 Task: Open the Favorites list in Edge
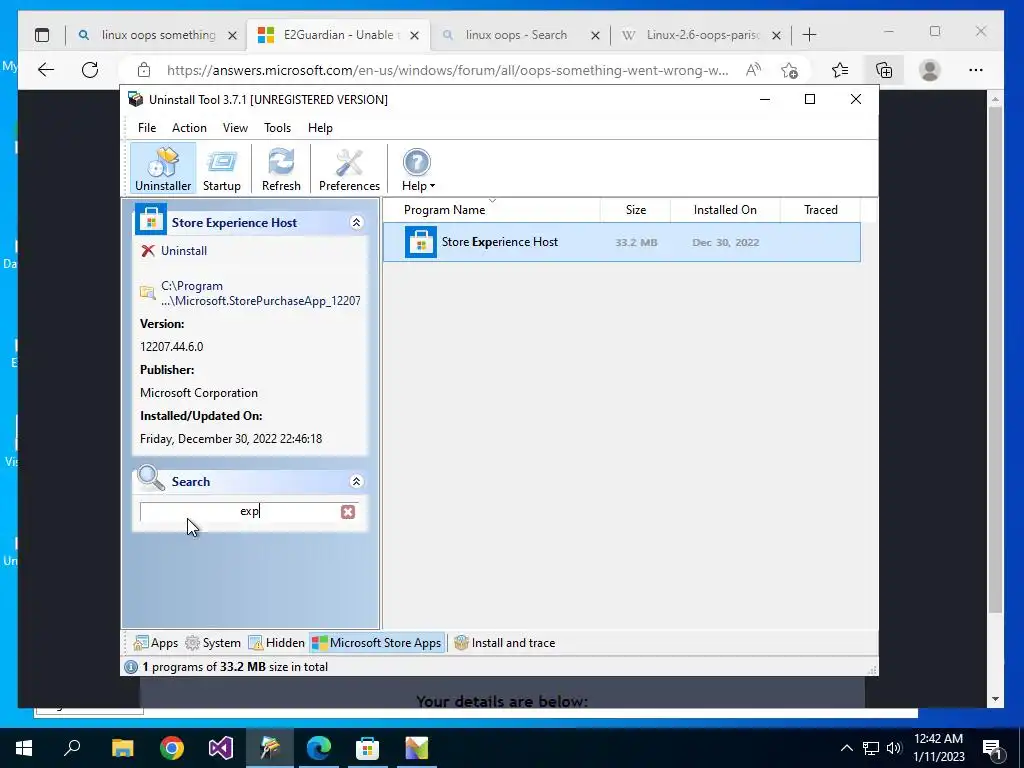coord(840,70)
